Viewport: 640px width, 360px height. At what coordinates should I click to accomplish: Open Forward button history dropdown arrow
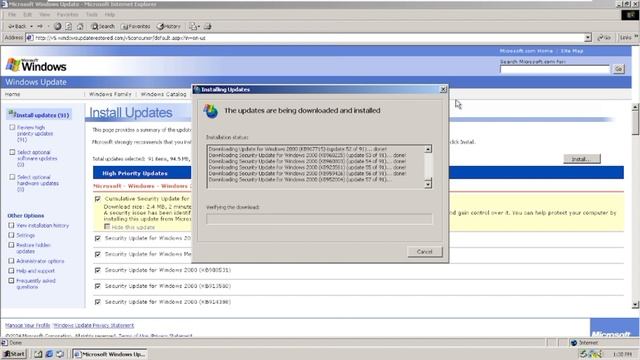click(x=48, y=27)
